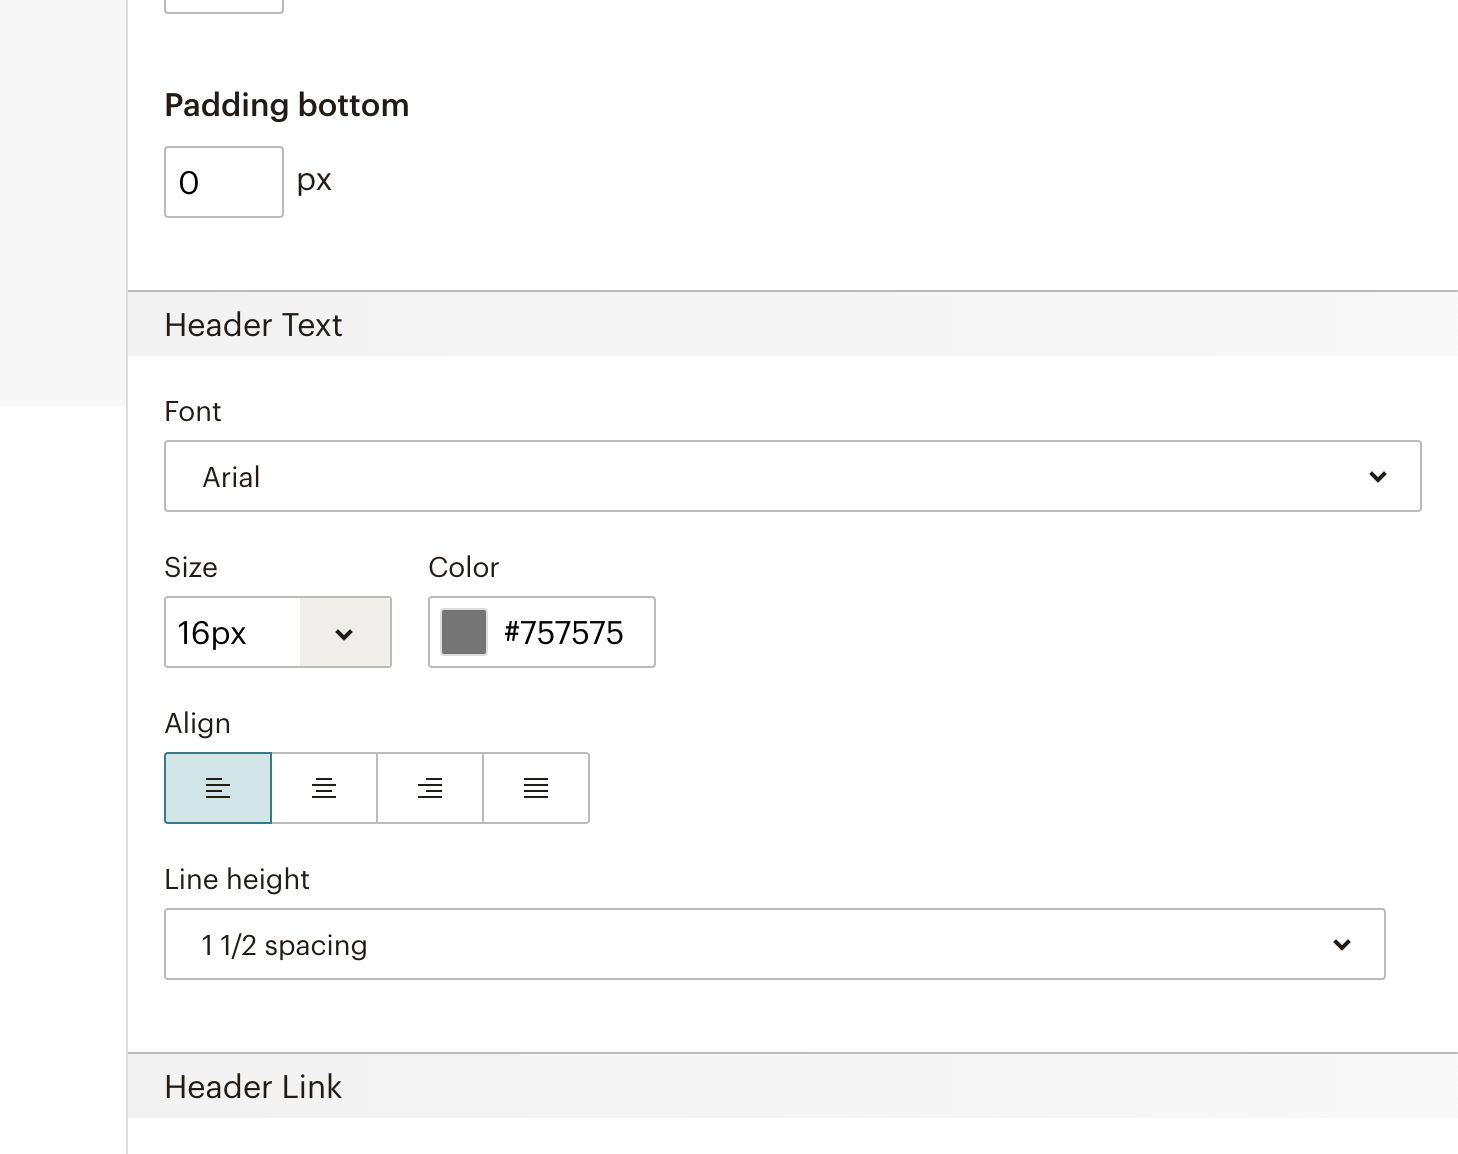The image size is (1458, 1154).
Task: Click the Align label
Action: tap(198, 724)
